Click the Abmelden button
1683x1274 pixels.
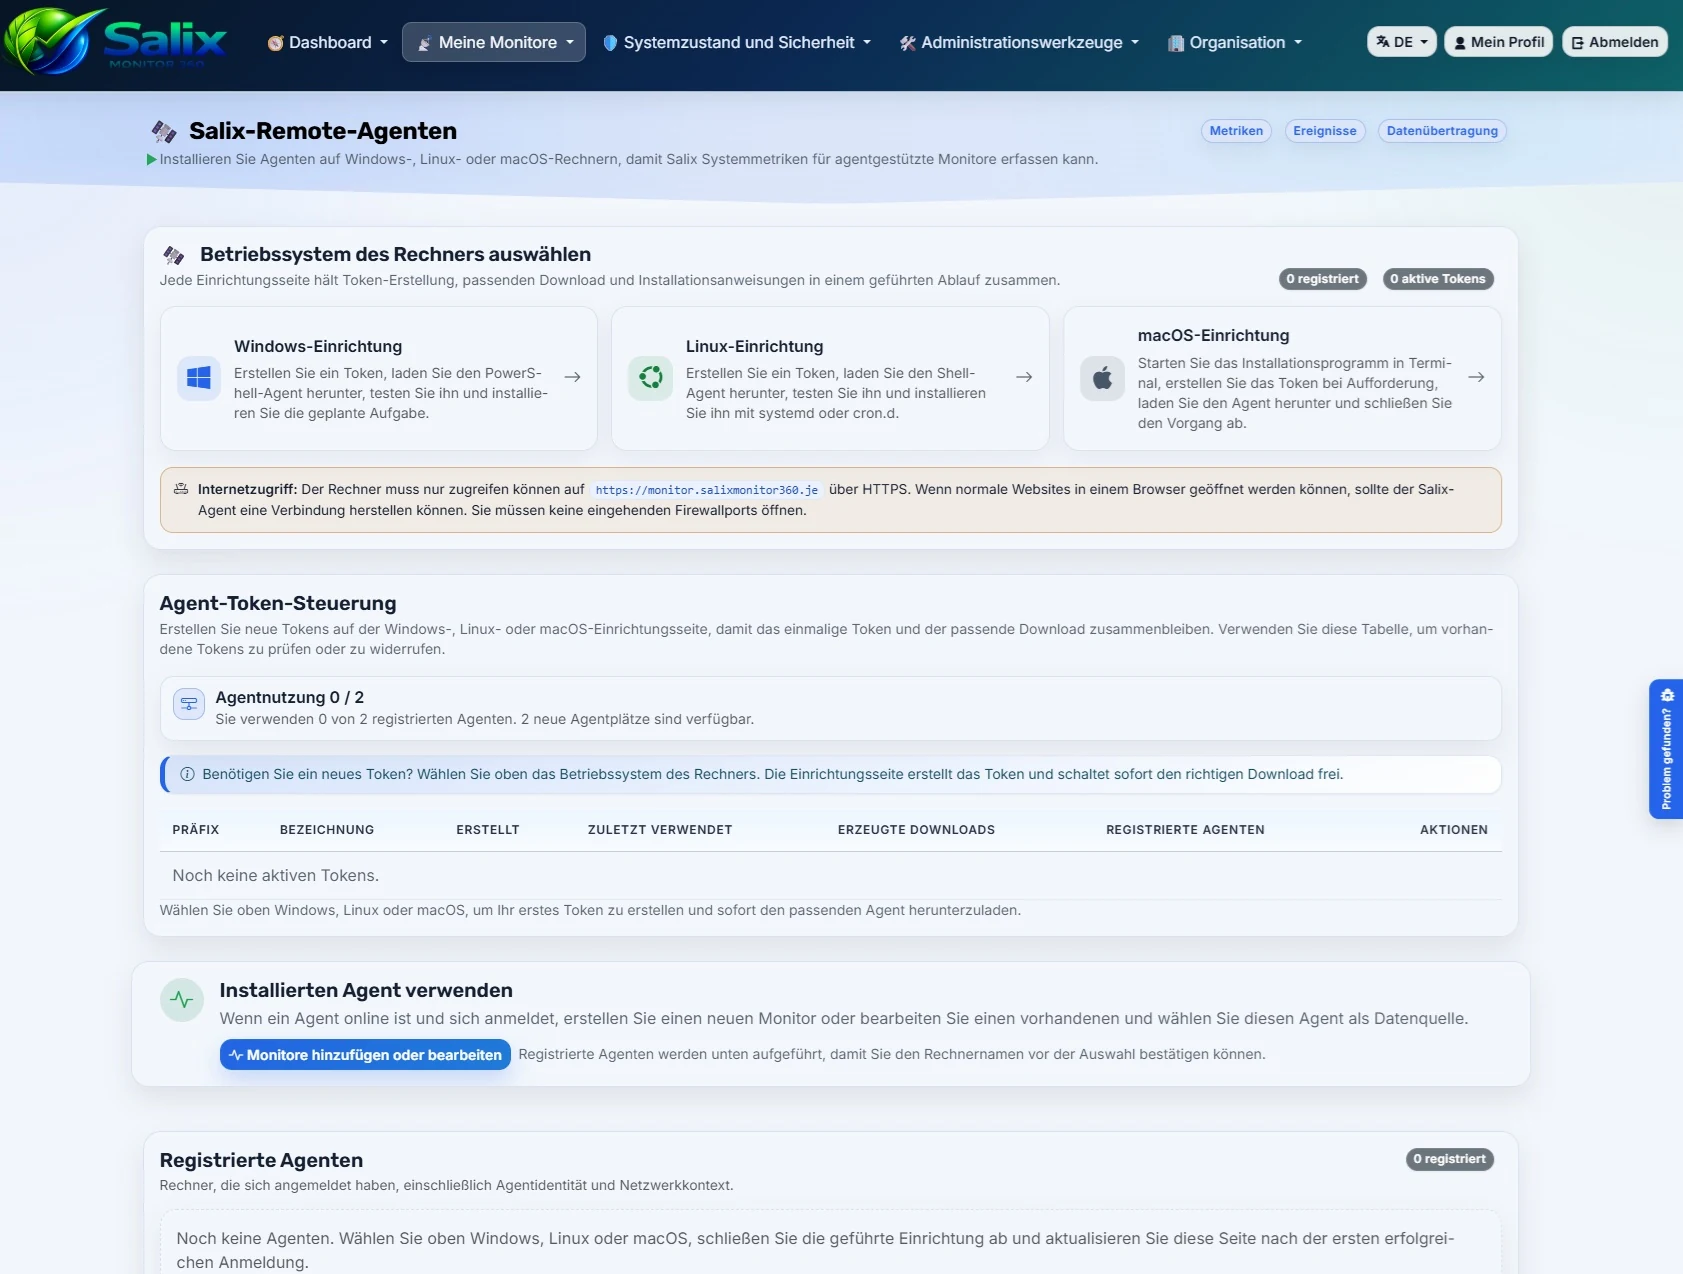[1615, 42]
